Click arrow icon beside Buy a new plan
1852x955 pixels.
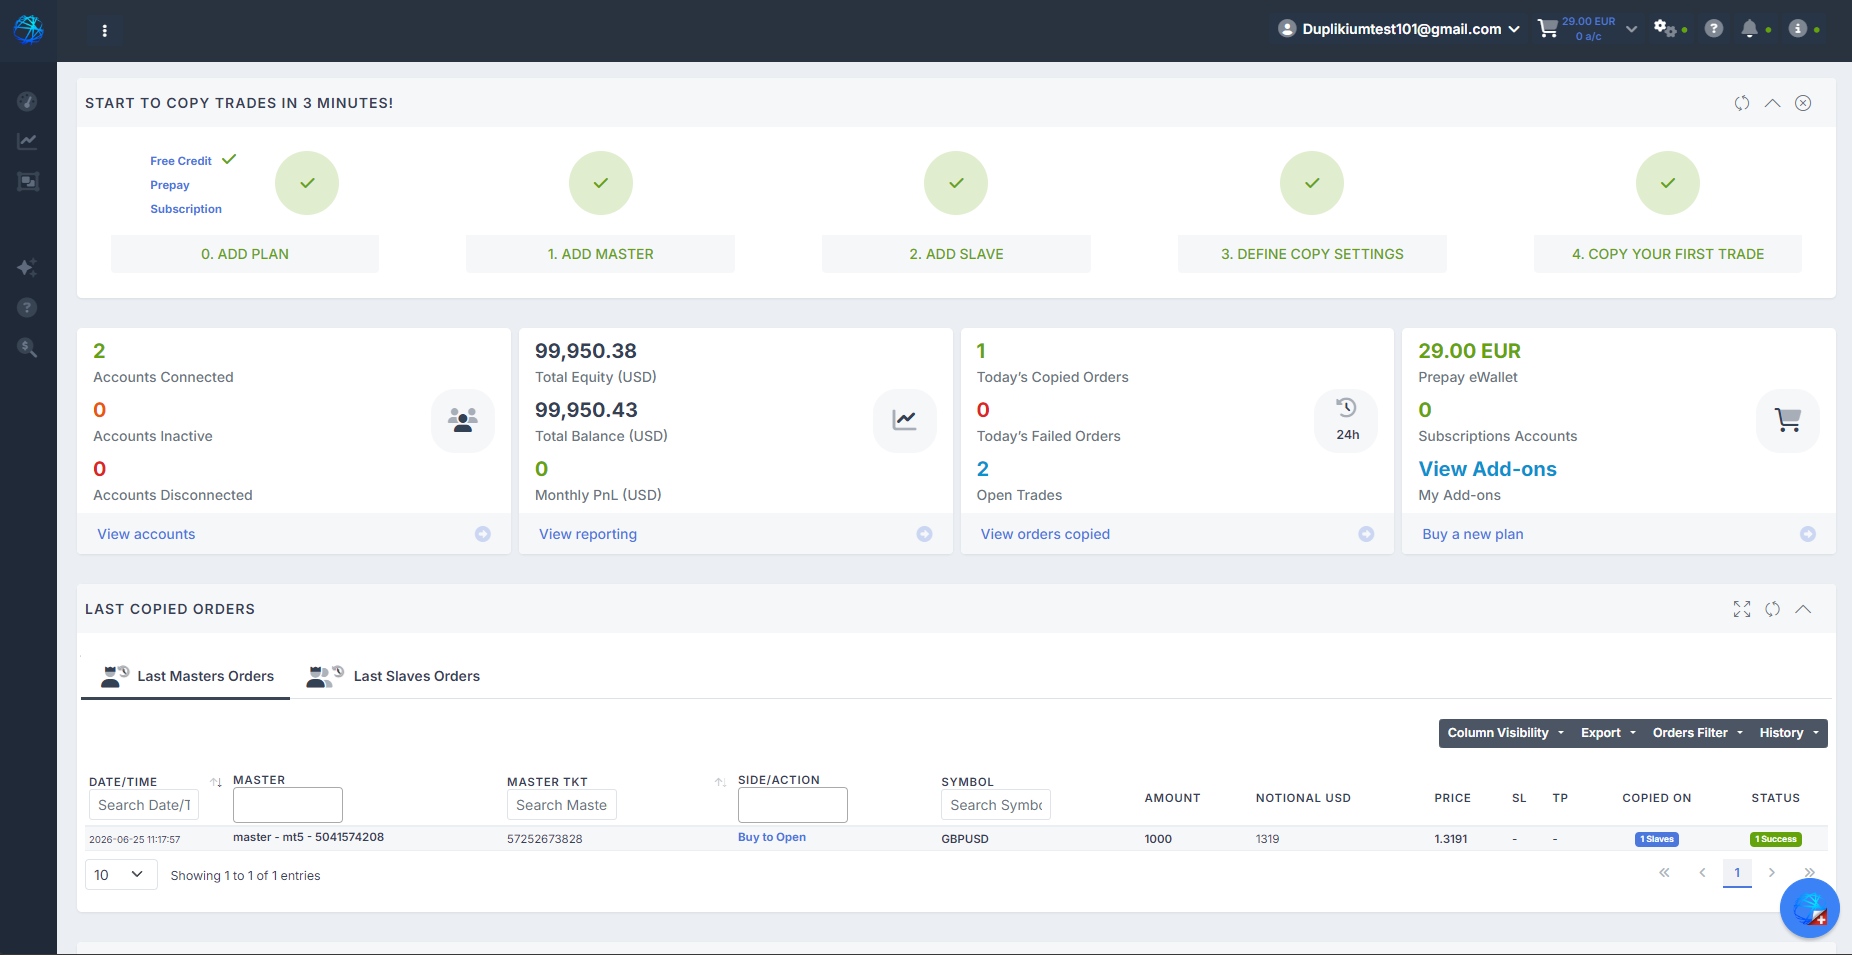[1808, 534]
